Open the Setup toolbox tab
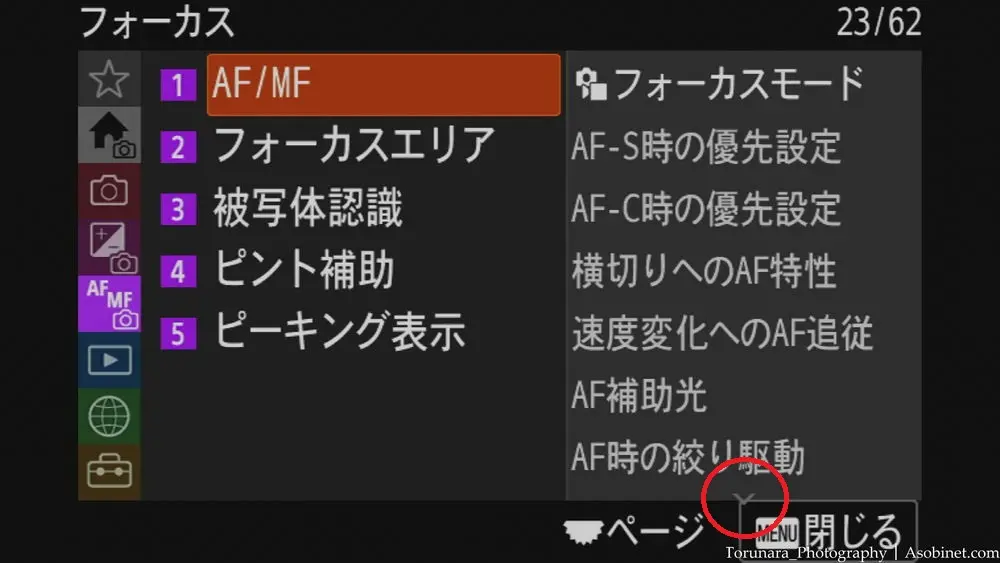 [109, 472]
